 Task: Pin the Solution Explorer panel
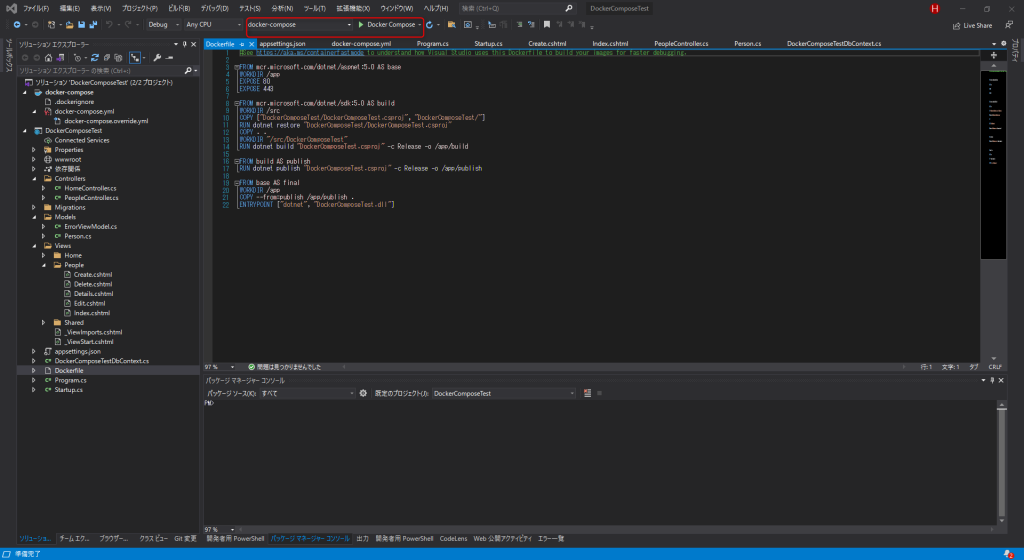[x=184, y=44]
